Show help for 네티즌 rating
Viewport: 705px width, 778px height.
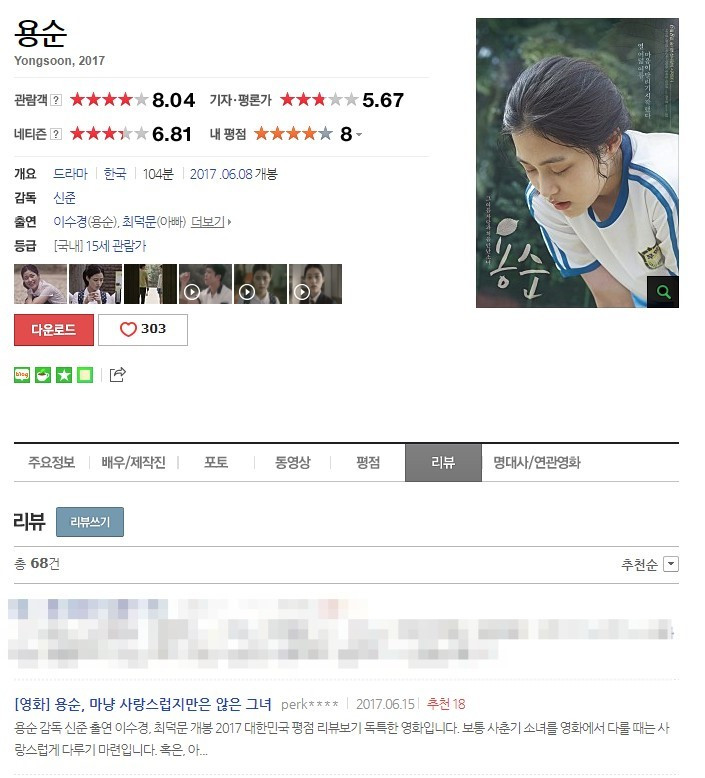[57, 134]
